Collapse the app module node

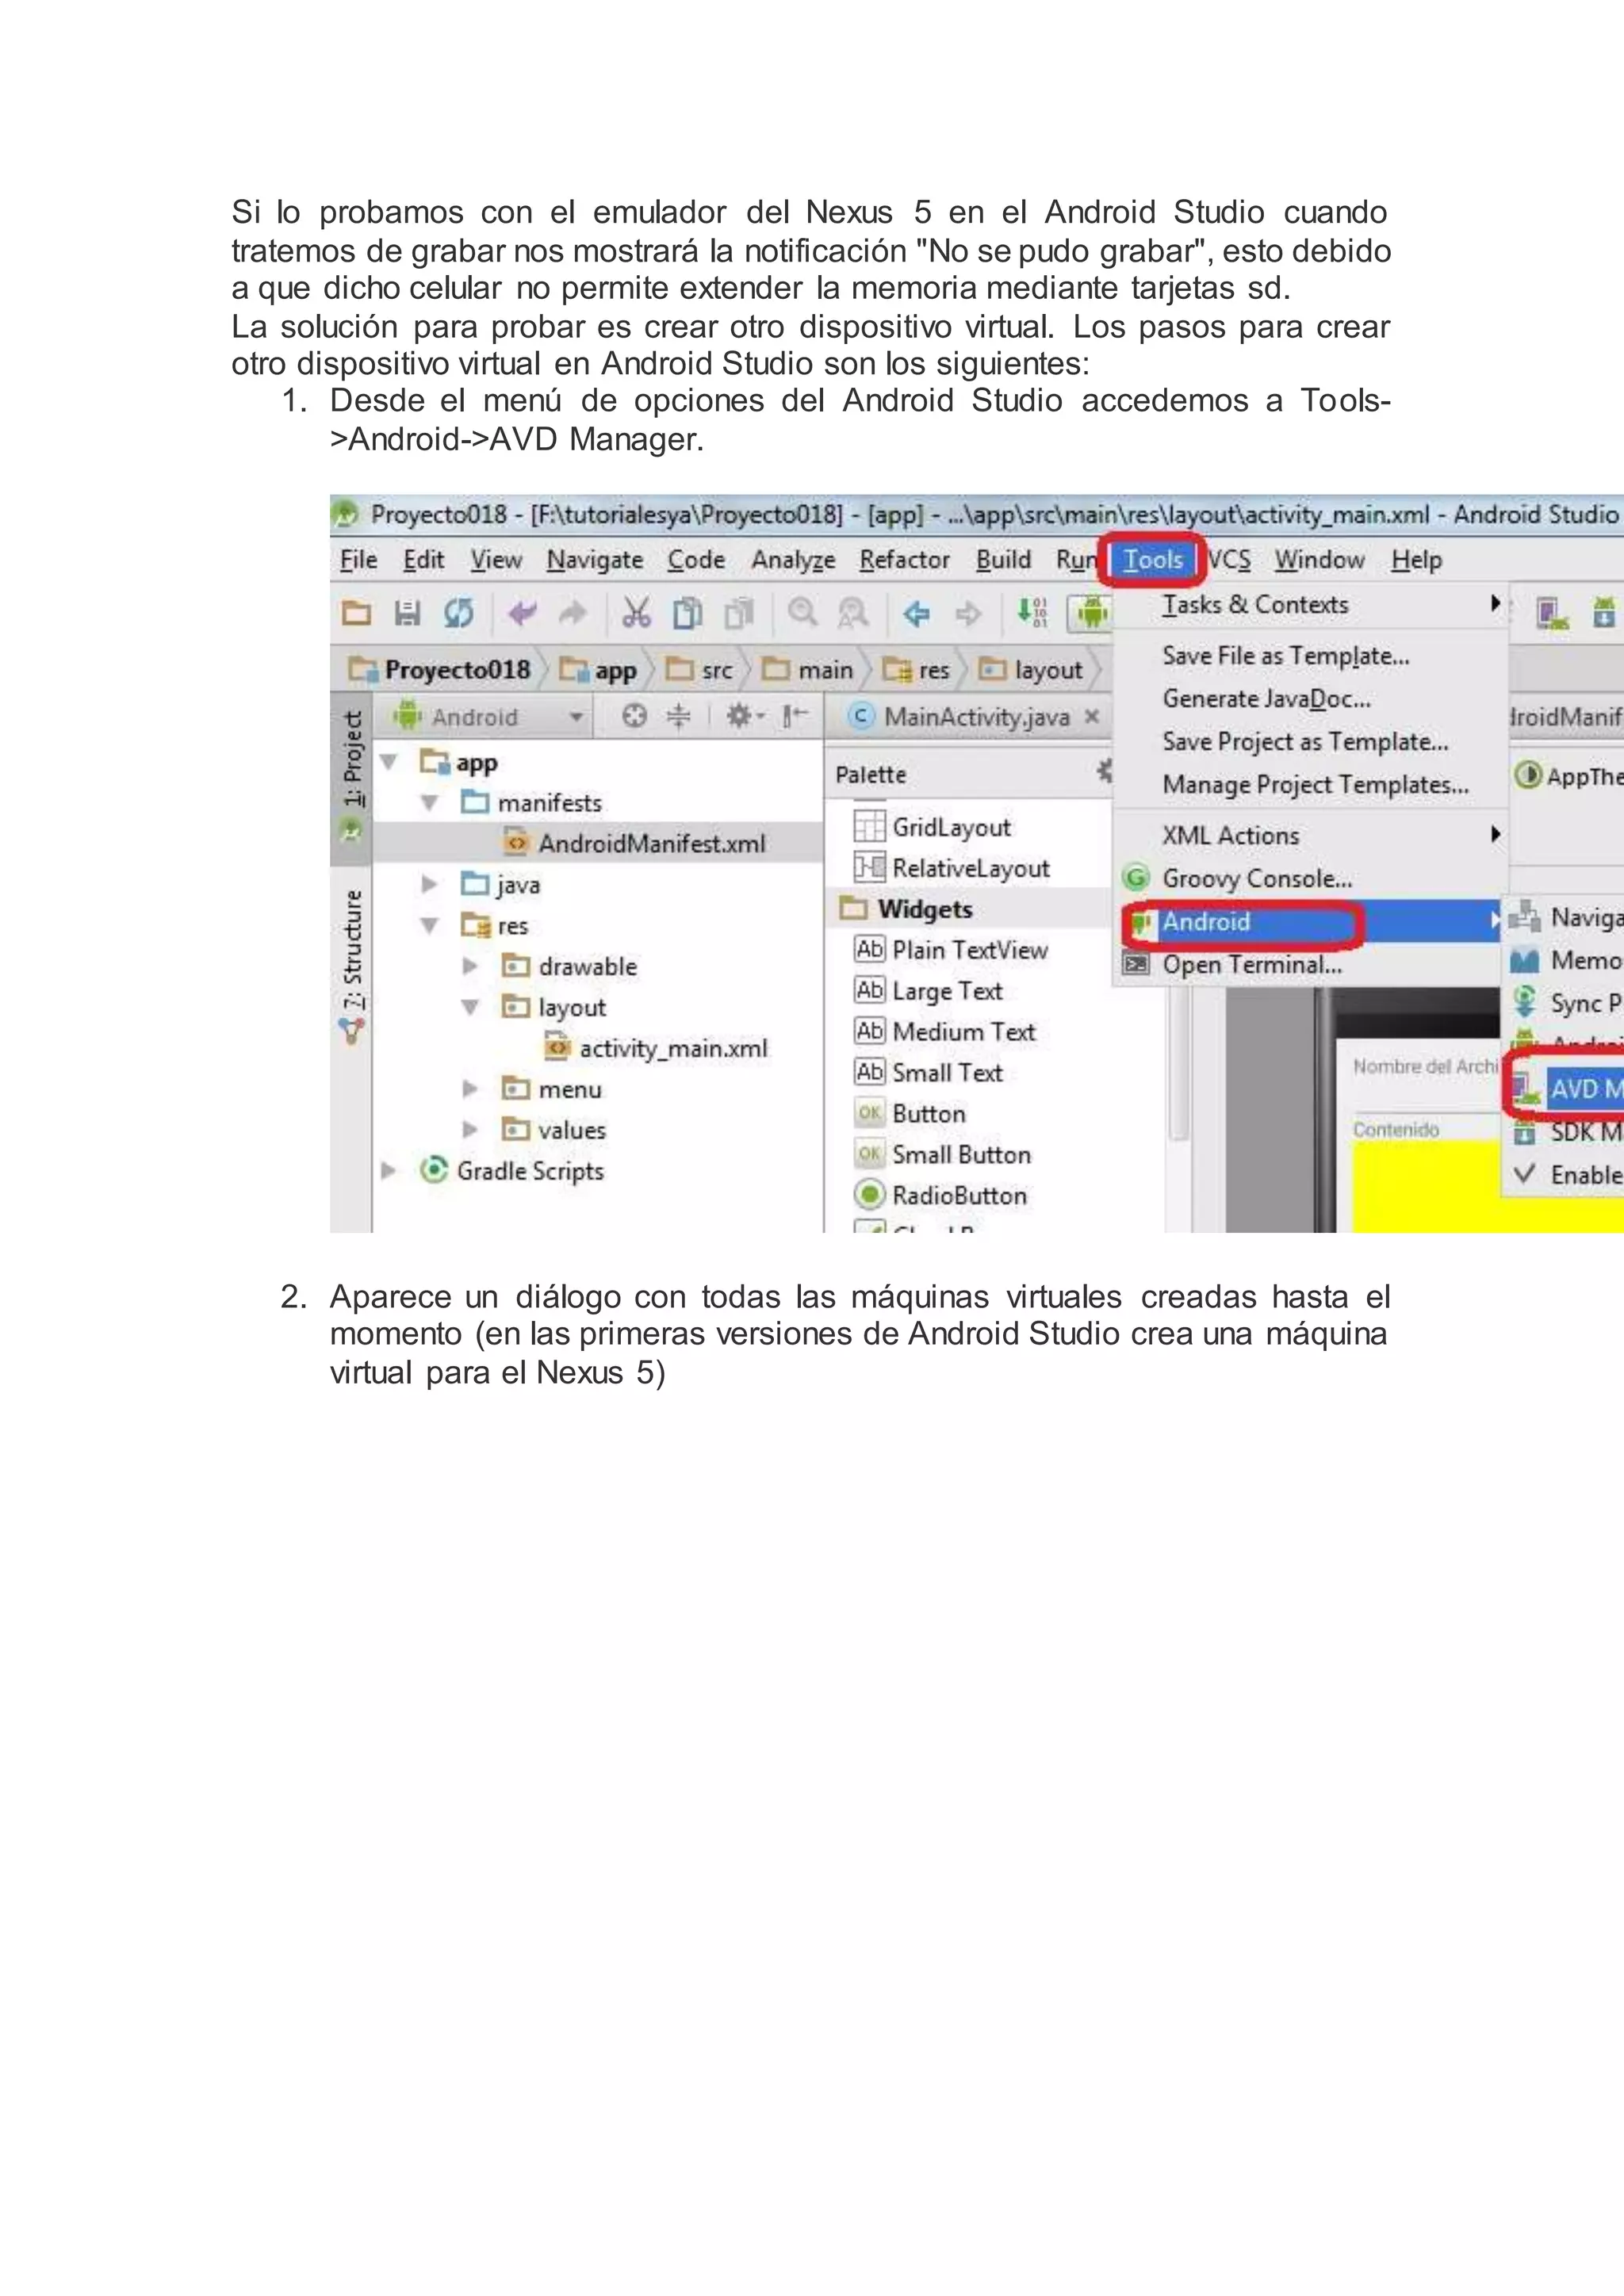tap(389, 762)
